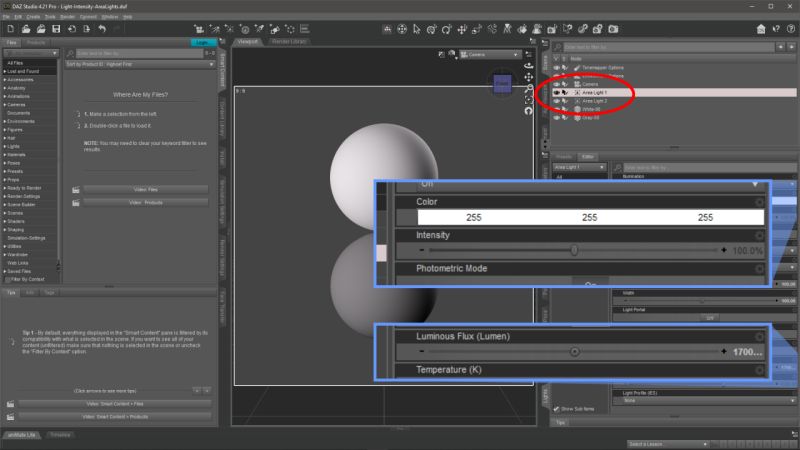Screen dimensions: 800x450
Task: Click the Scene pane search filter field
Action: (668, 47)
